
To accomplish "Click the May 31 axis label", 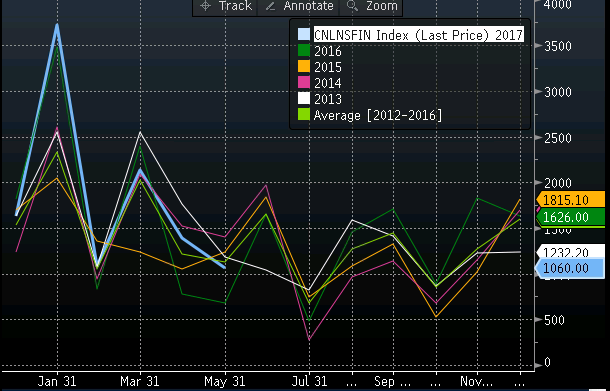I will coord(225,382).
